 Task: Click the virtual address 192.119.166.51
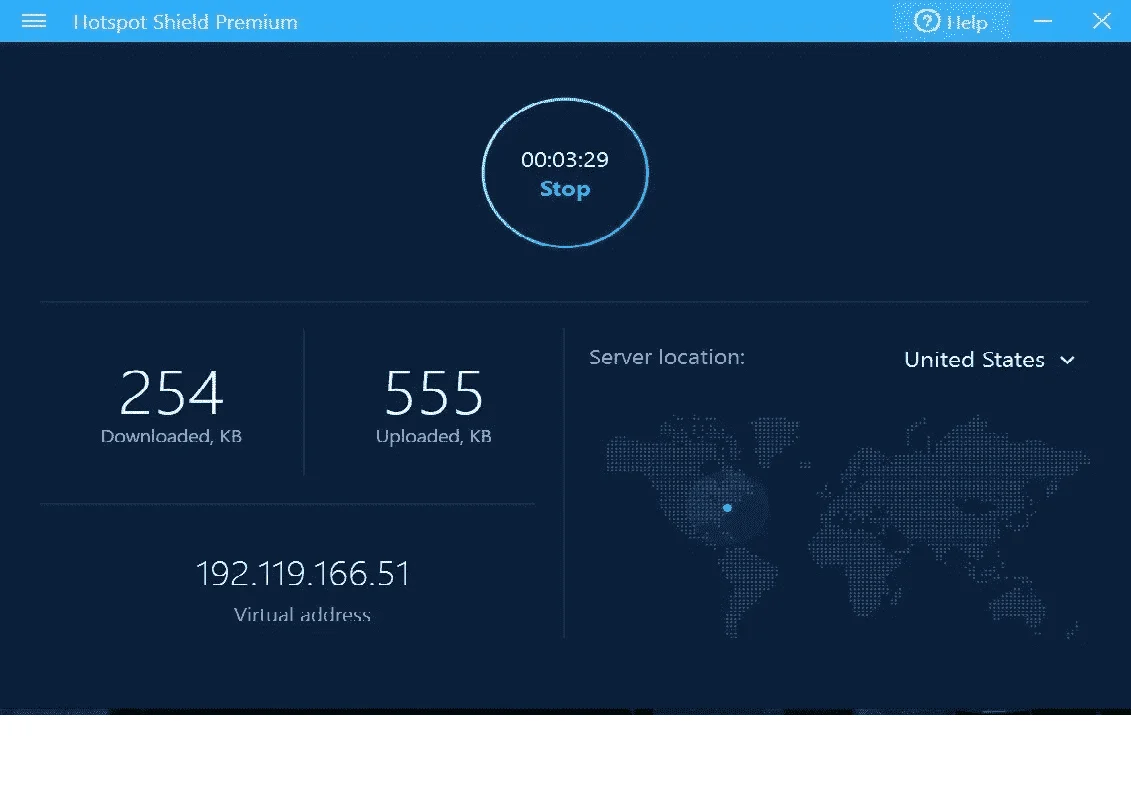(x=303, y=574)
